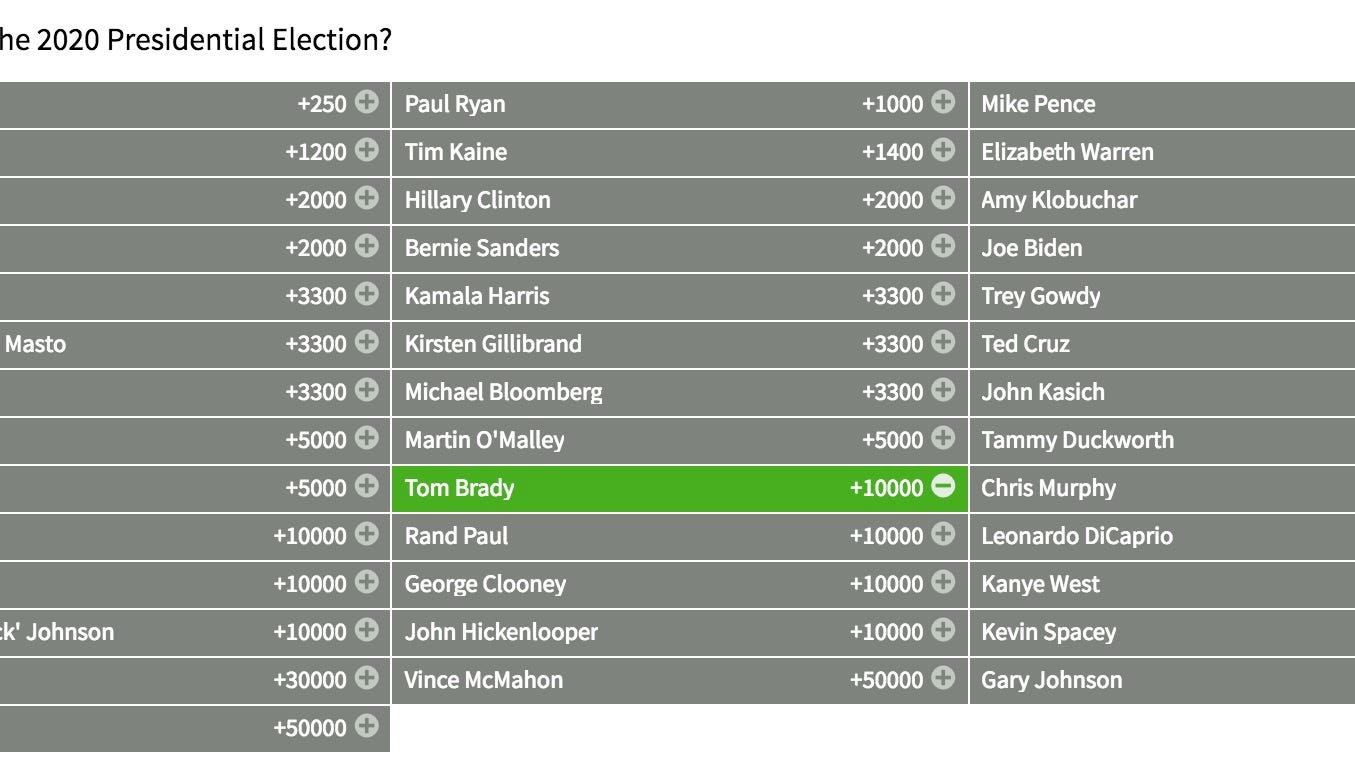Screen dimensions: 1355x762
Task: Choose Kanye West entry
Action: (1040, 584)
